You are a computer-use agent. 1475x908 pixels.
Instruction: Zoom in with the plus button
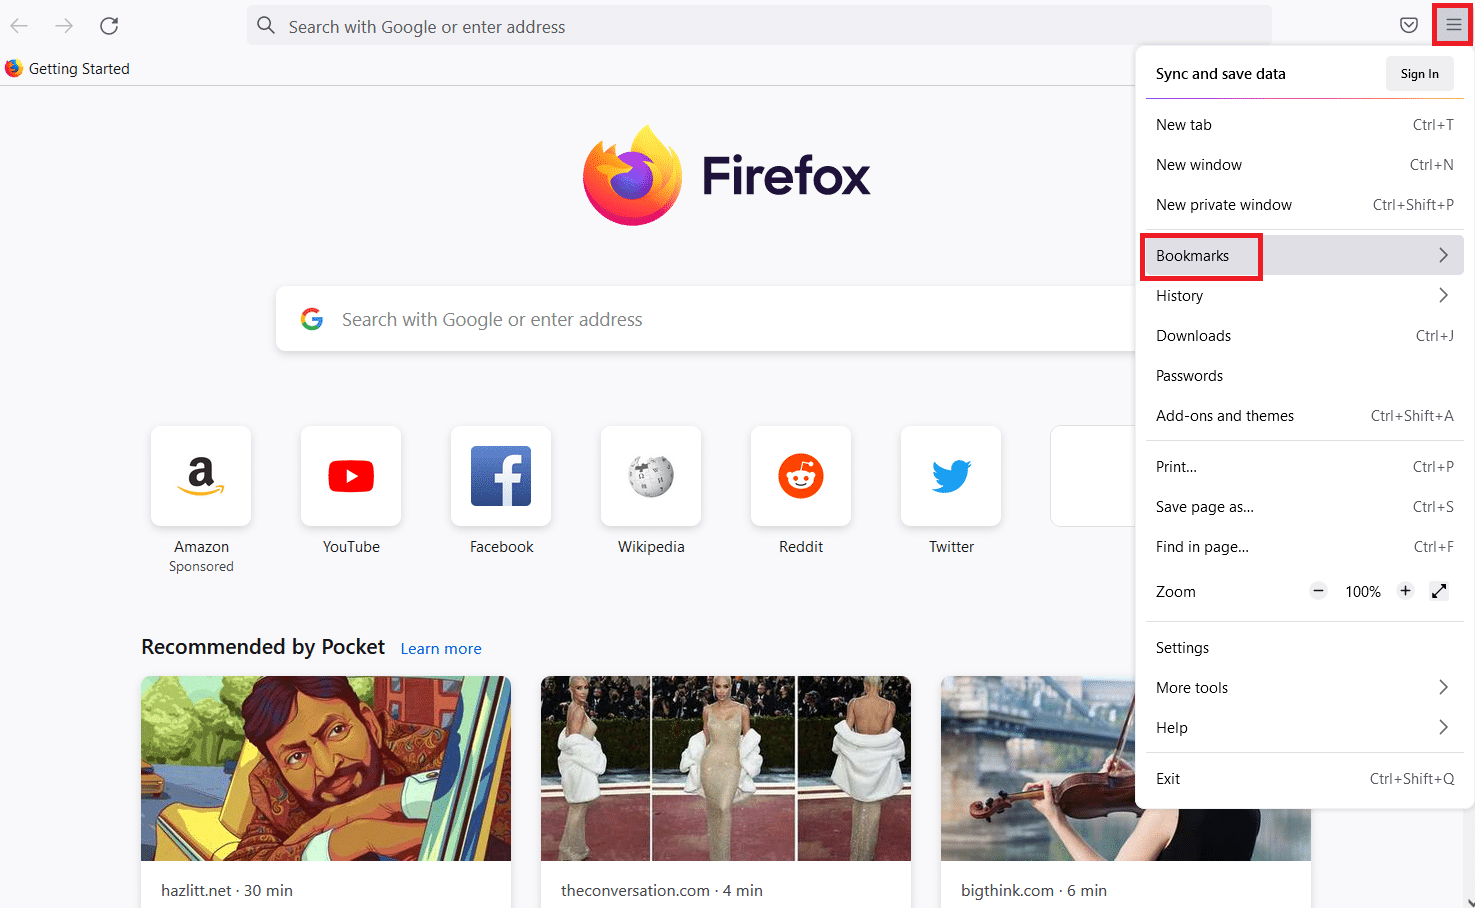pos(1405,591)
